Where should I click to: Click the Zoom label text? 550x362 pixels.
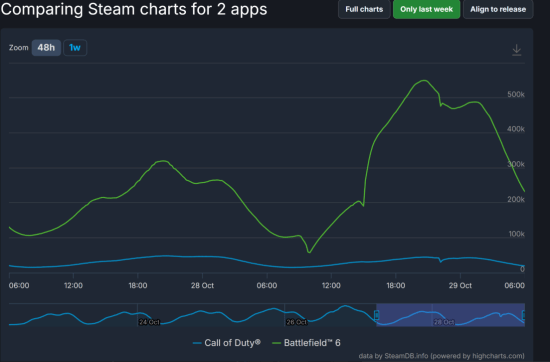click(x=19, y=48)
